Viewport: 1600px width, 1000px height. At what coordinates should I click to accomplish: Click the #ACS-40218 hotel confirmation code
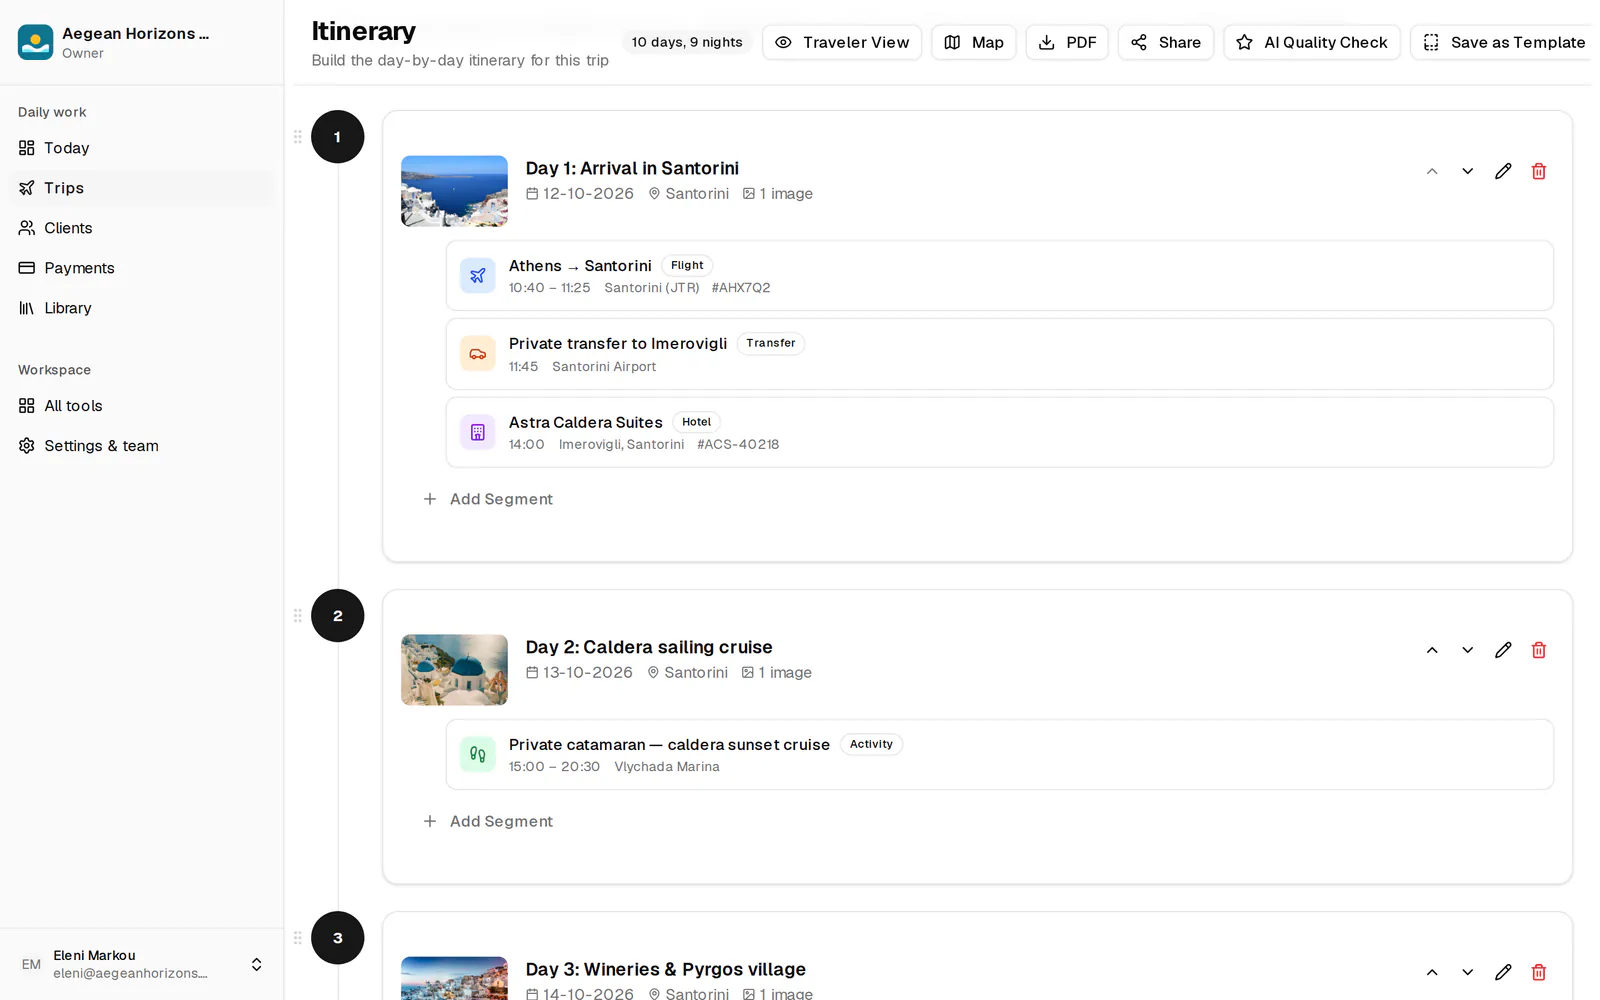coord(738,444)
